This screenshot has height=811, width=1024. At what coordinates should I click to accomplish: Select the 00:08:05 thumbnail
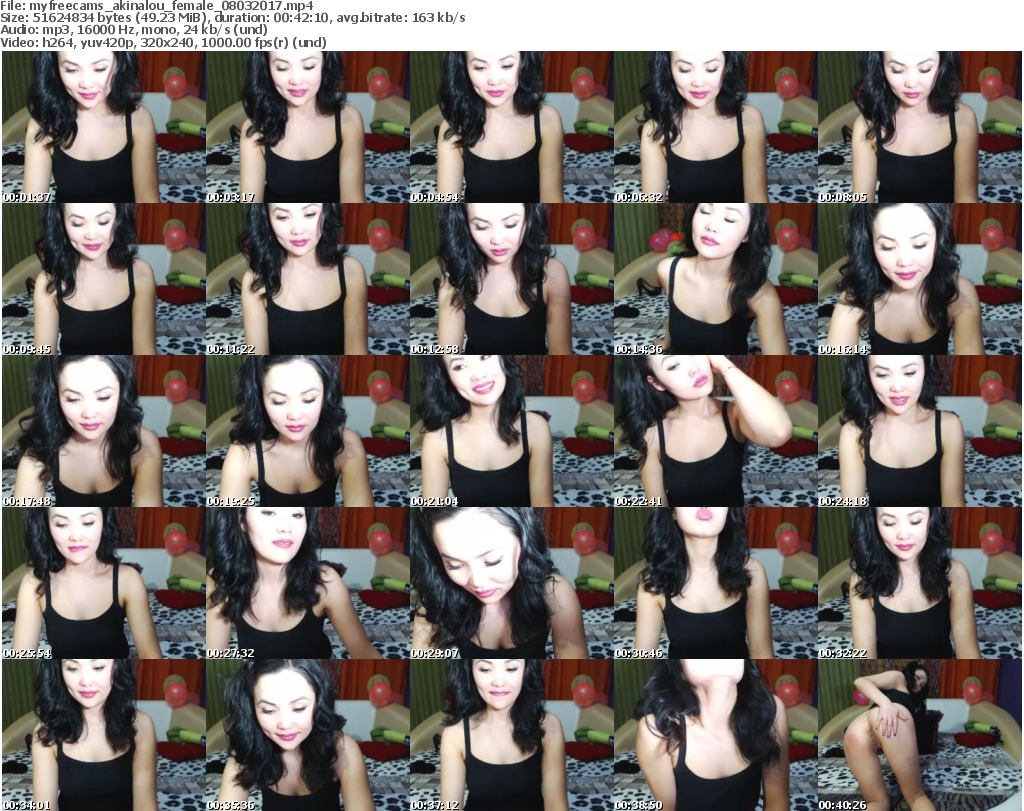[x=920, y=127]
